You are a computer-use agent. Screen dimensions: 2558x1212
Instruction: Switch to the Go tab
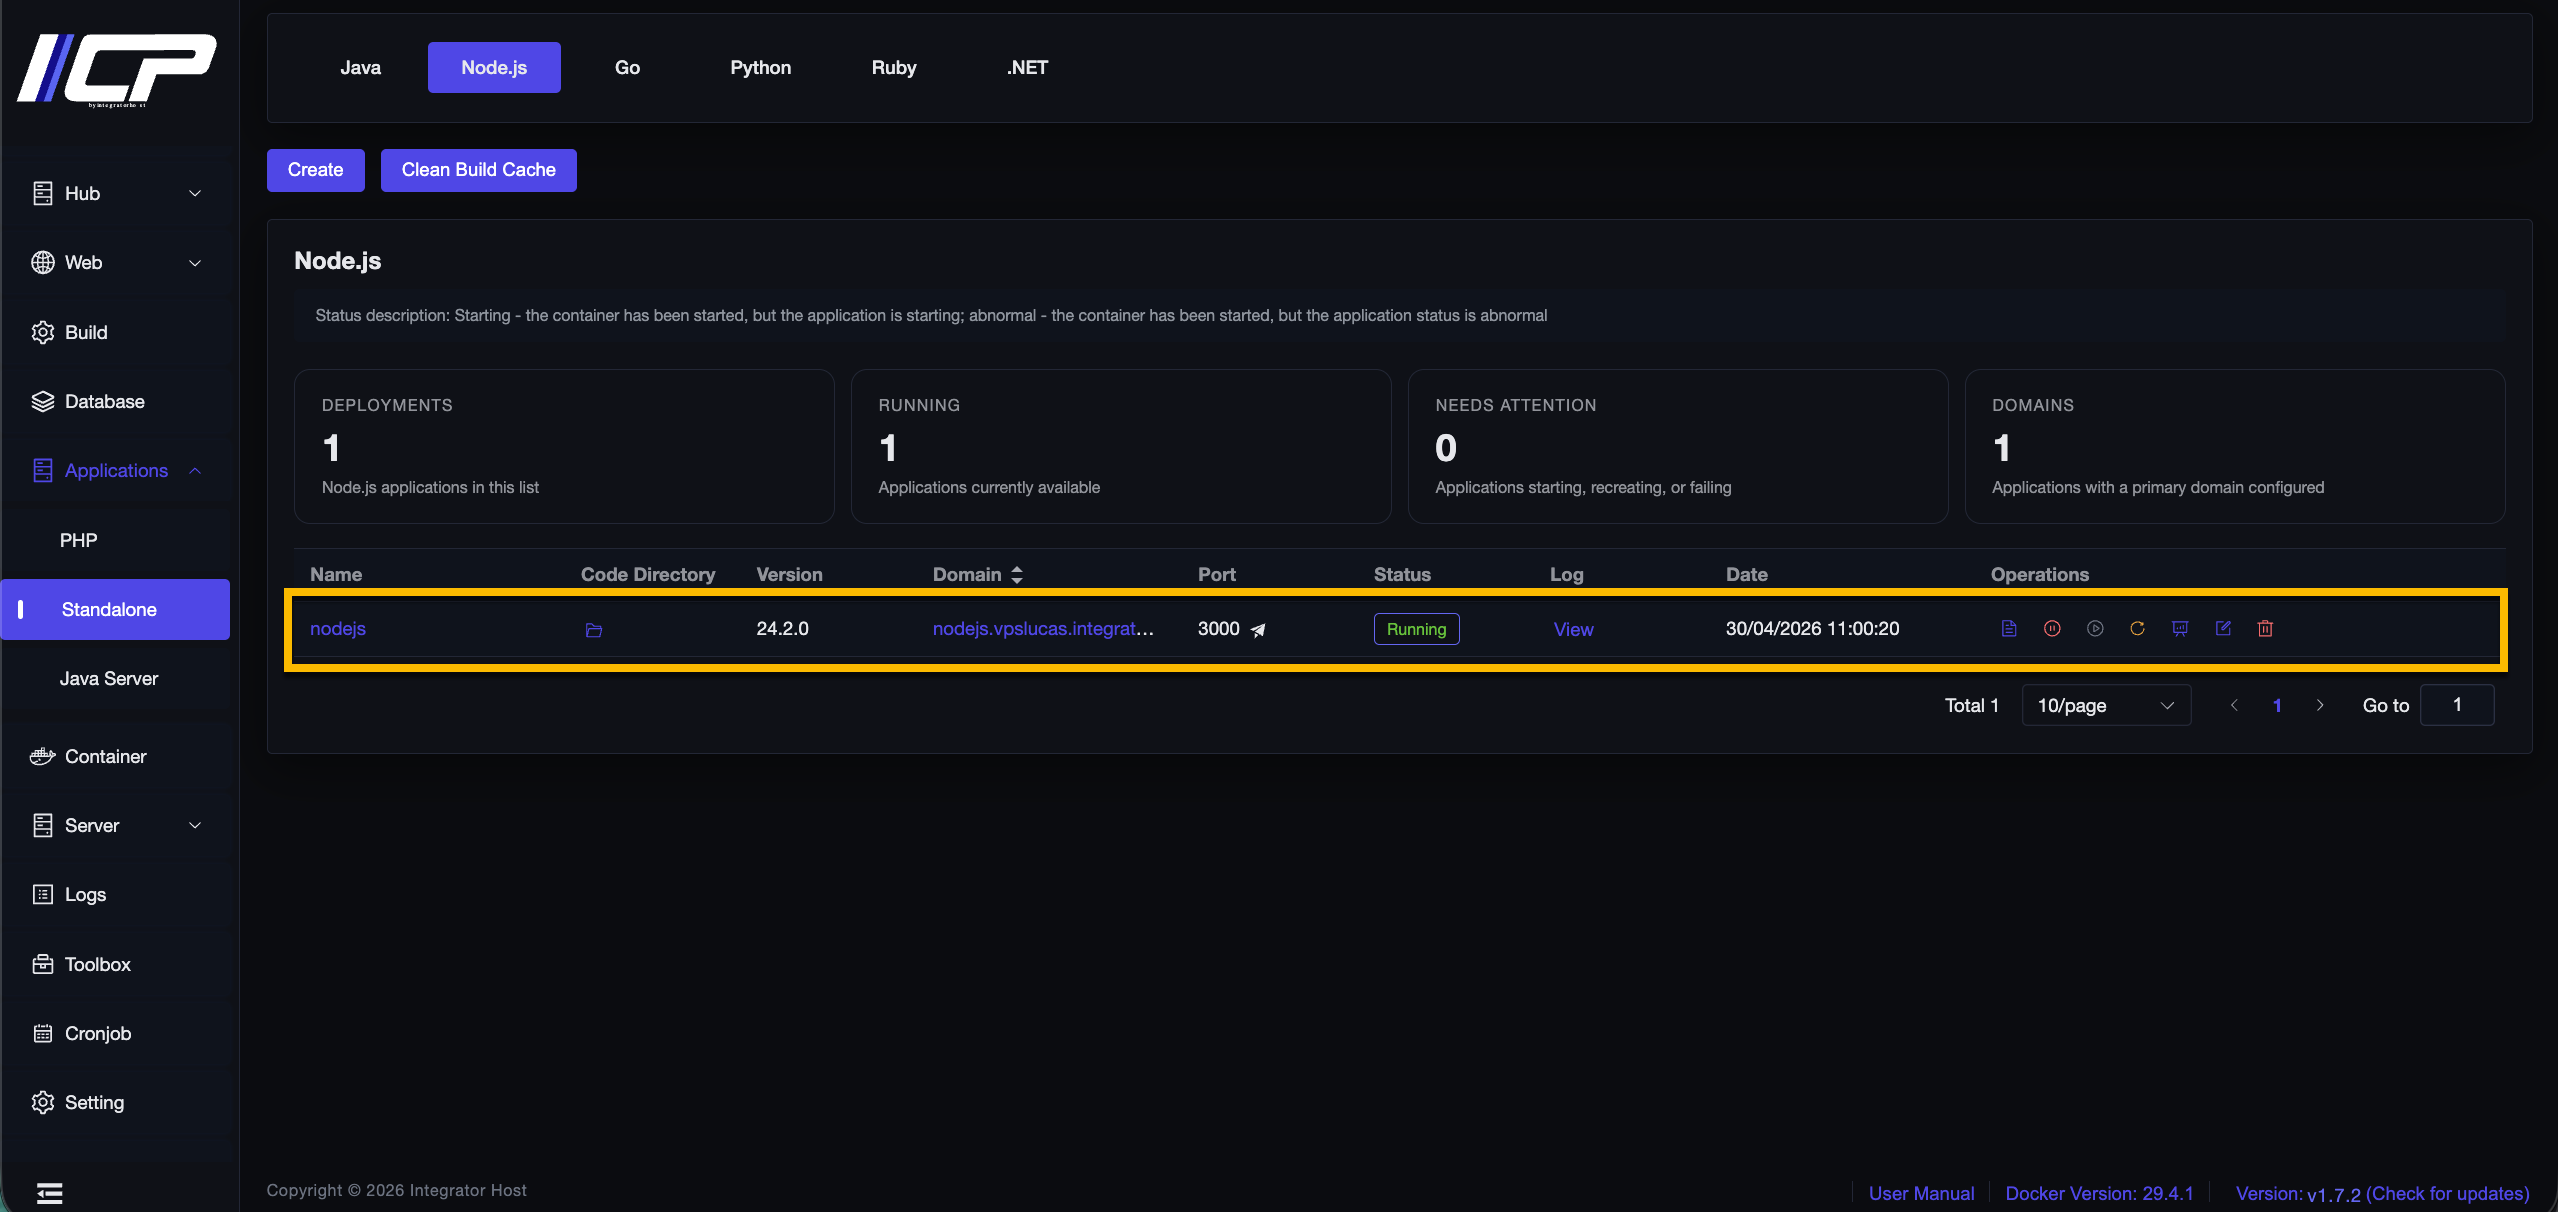tap(627, 67)
